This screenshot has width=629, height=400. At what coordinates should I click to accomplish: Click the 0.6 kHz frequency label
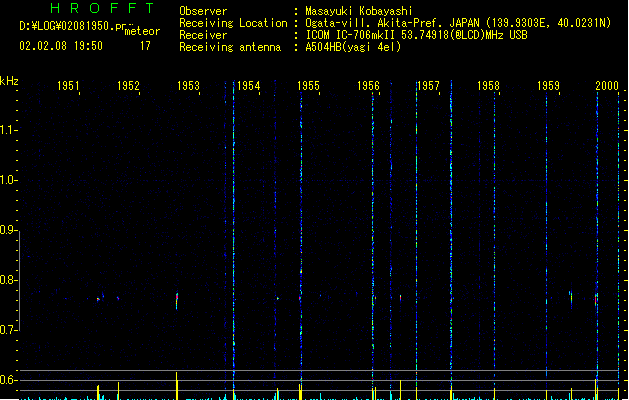click(7, 380)
